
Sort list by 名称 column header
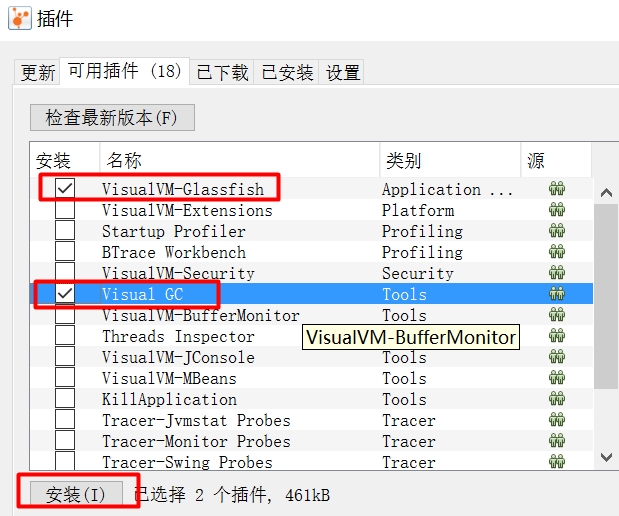(x=240, y=160)
